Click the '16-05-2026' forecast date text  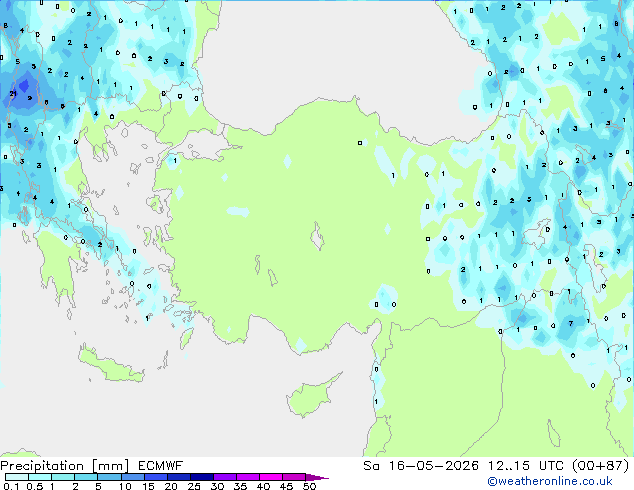click(x=434, y=466)
